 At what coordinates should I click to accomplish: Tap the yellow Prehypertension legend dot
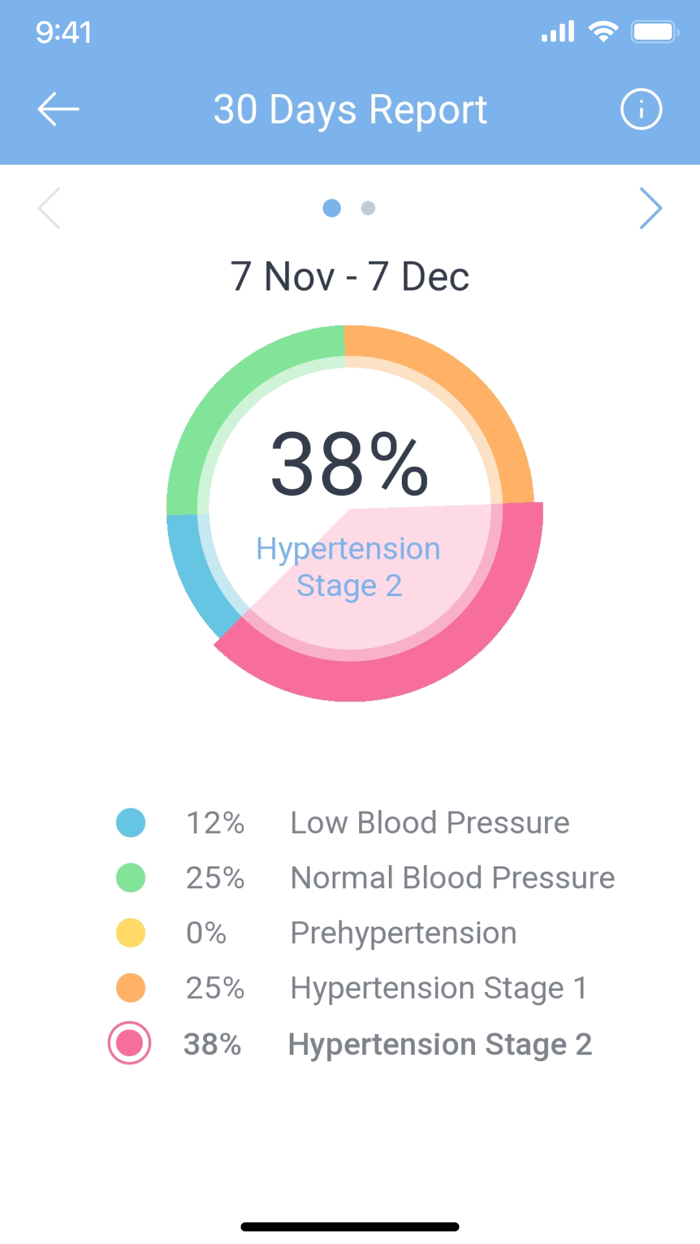pyautogui.click(x=129, y=932)
